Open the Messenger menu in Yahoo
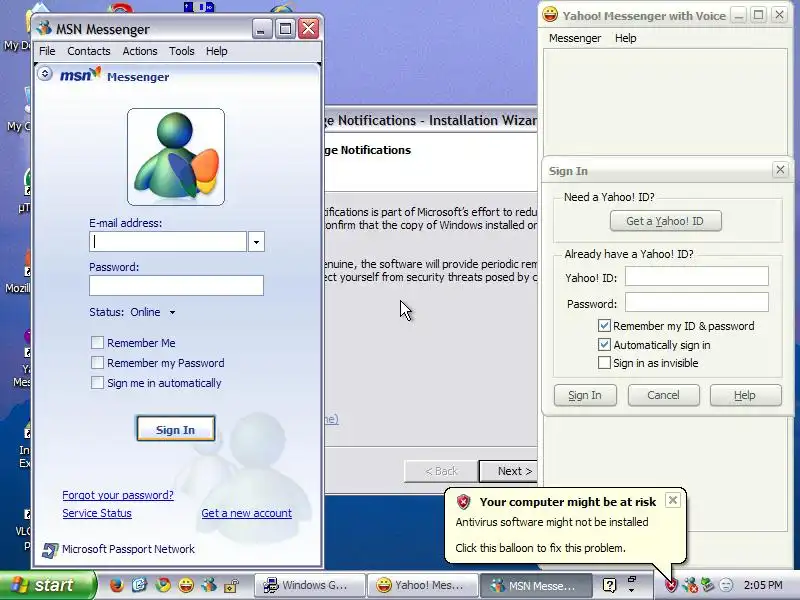This screenshot has width=800, height=600. [x=575, y=38]
